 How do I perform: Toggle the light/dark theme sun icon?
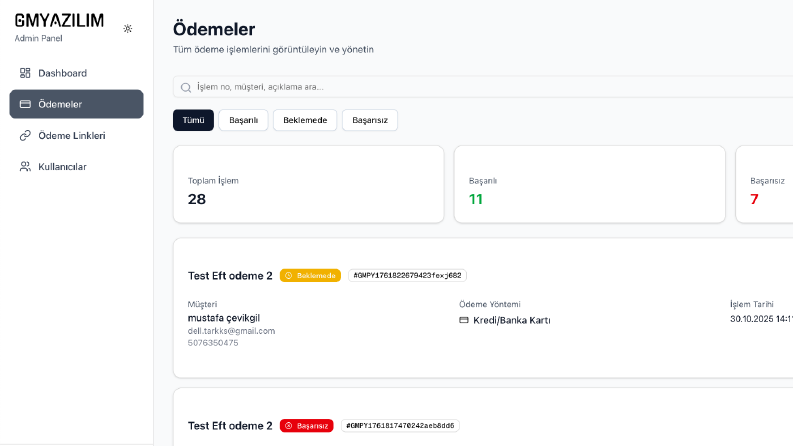[127, 29]
